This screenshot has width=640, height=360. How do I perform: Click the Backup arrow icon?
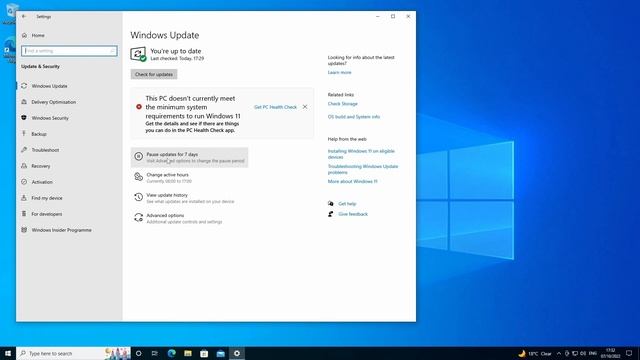(24, 133)
